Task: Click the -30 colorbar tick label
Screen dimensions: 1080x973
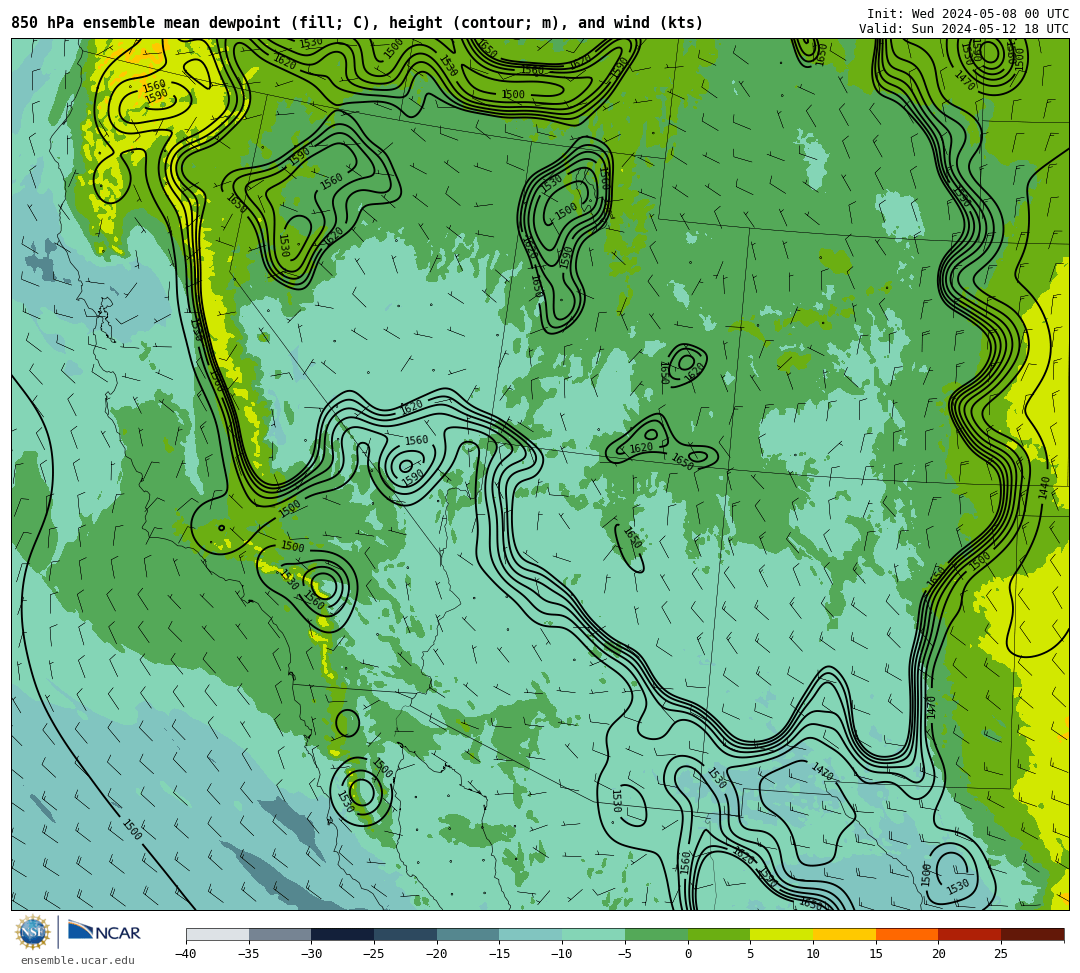Action: tap(311, 954)
